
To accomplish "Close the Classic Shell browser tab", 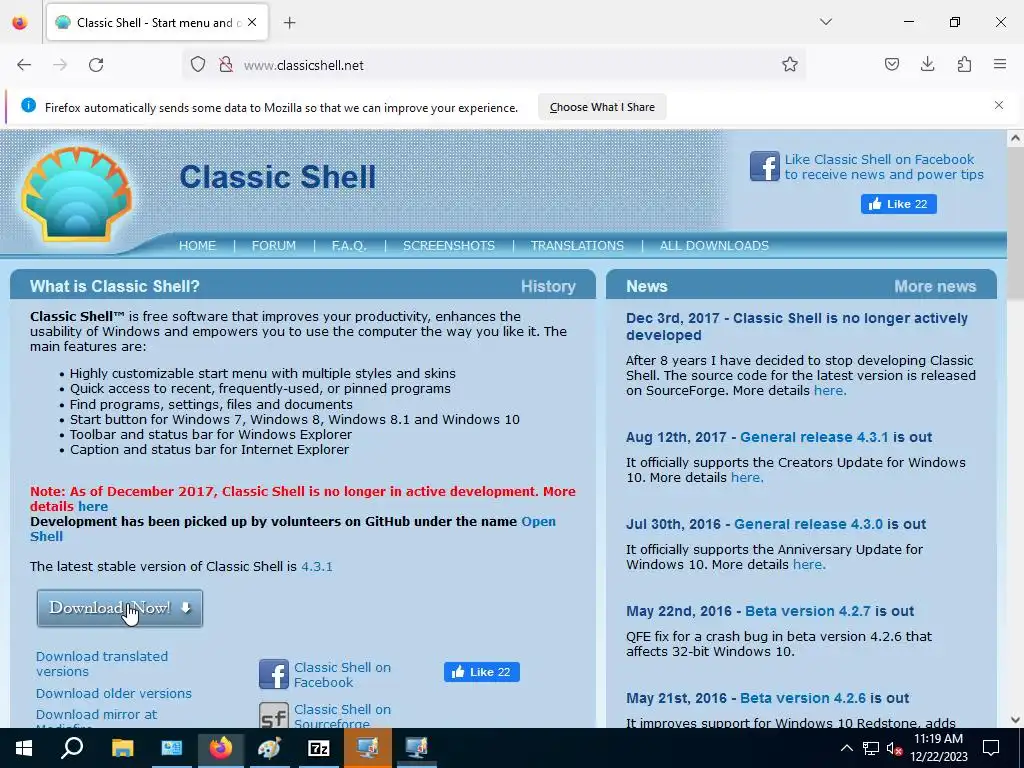I will coord(252,22).
